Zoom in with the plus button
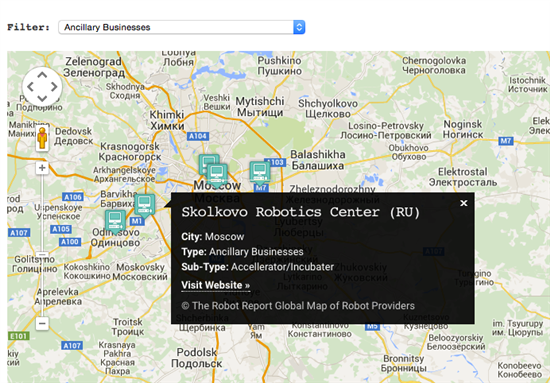The width and height of the screenshot is (550, 383). pyautogui.click(x=42, y=168)
